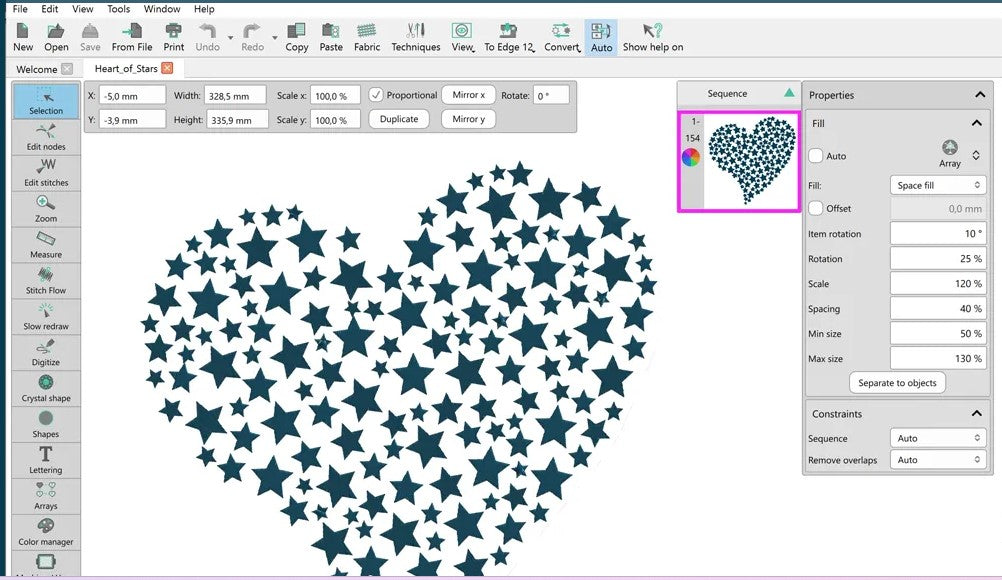Viewport: 1002px width, 580px height.
Task: Toggle the Proportional checkbox
Action: pos(376,95)
